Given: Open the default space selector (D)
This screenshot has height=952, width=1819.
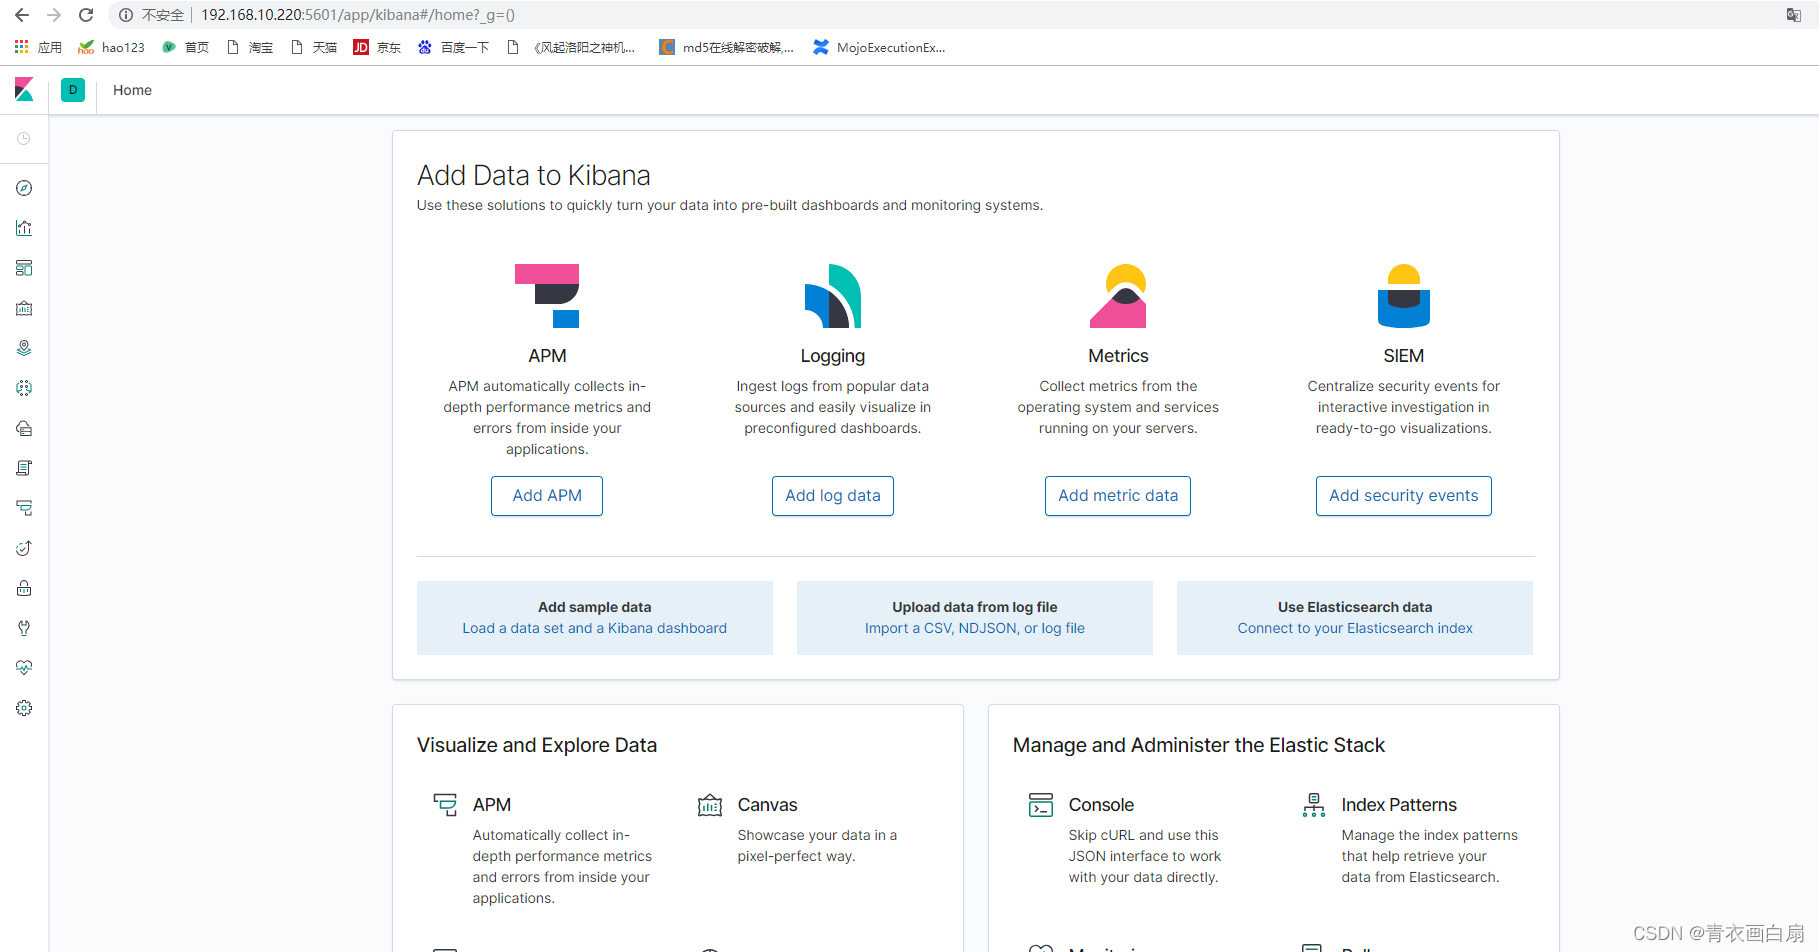Looking at the screenshot, I should click(x=73, y=90).
